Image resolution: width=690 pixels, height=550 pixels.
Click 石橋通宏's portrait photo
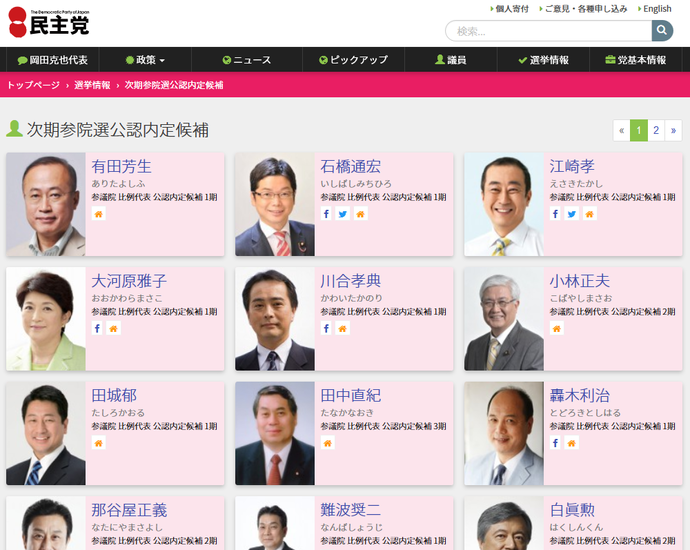[275, 205]
